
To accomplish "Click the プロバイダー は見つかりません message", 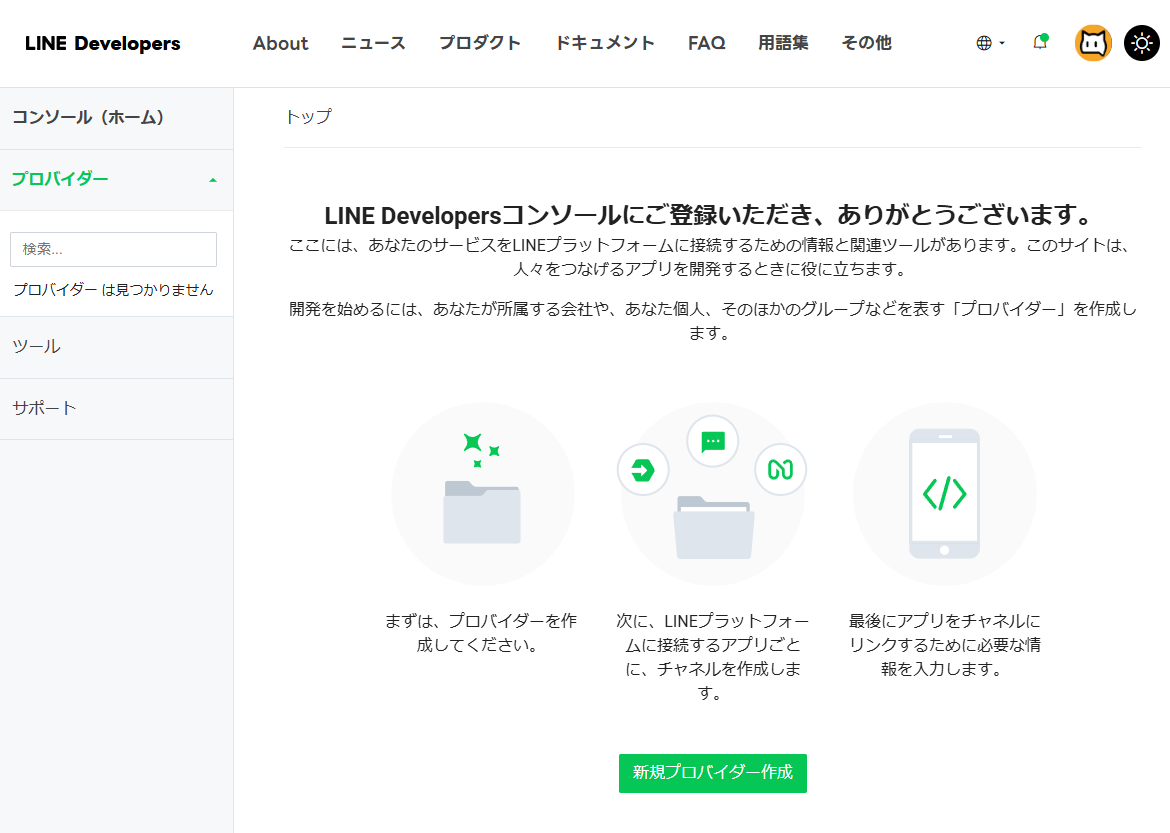I will click(x=113, y=290).
